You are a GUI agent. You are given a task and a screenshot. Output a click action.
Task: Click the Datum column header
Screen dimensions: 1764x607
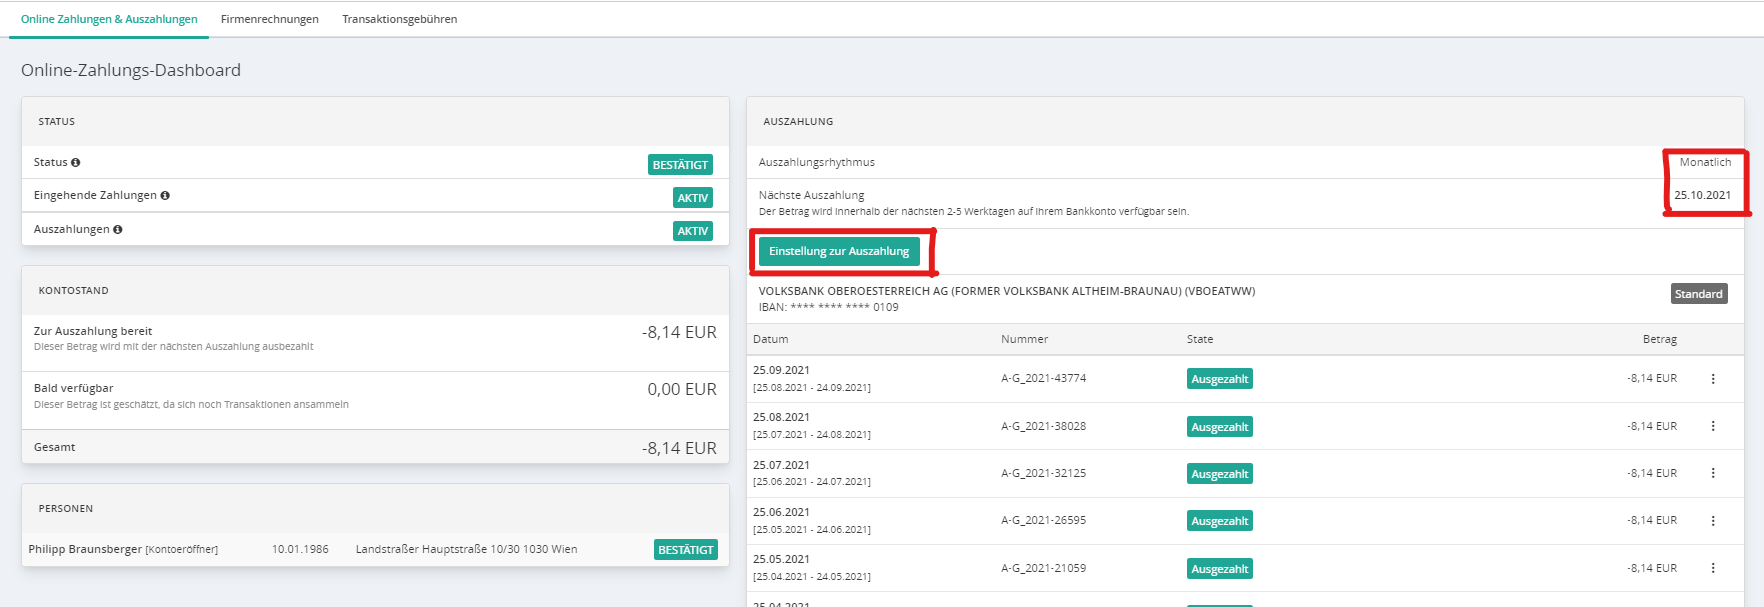770,340
